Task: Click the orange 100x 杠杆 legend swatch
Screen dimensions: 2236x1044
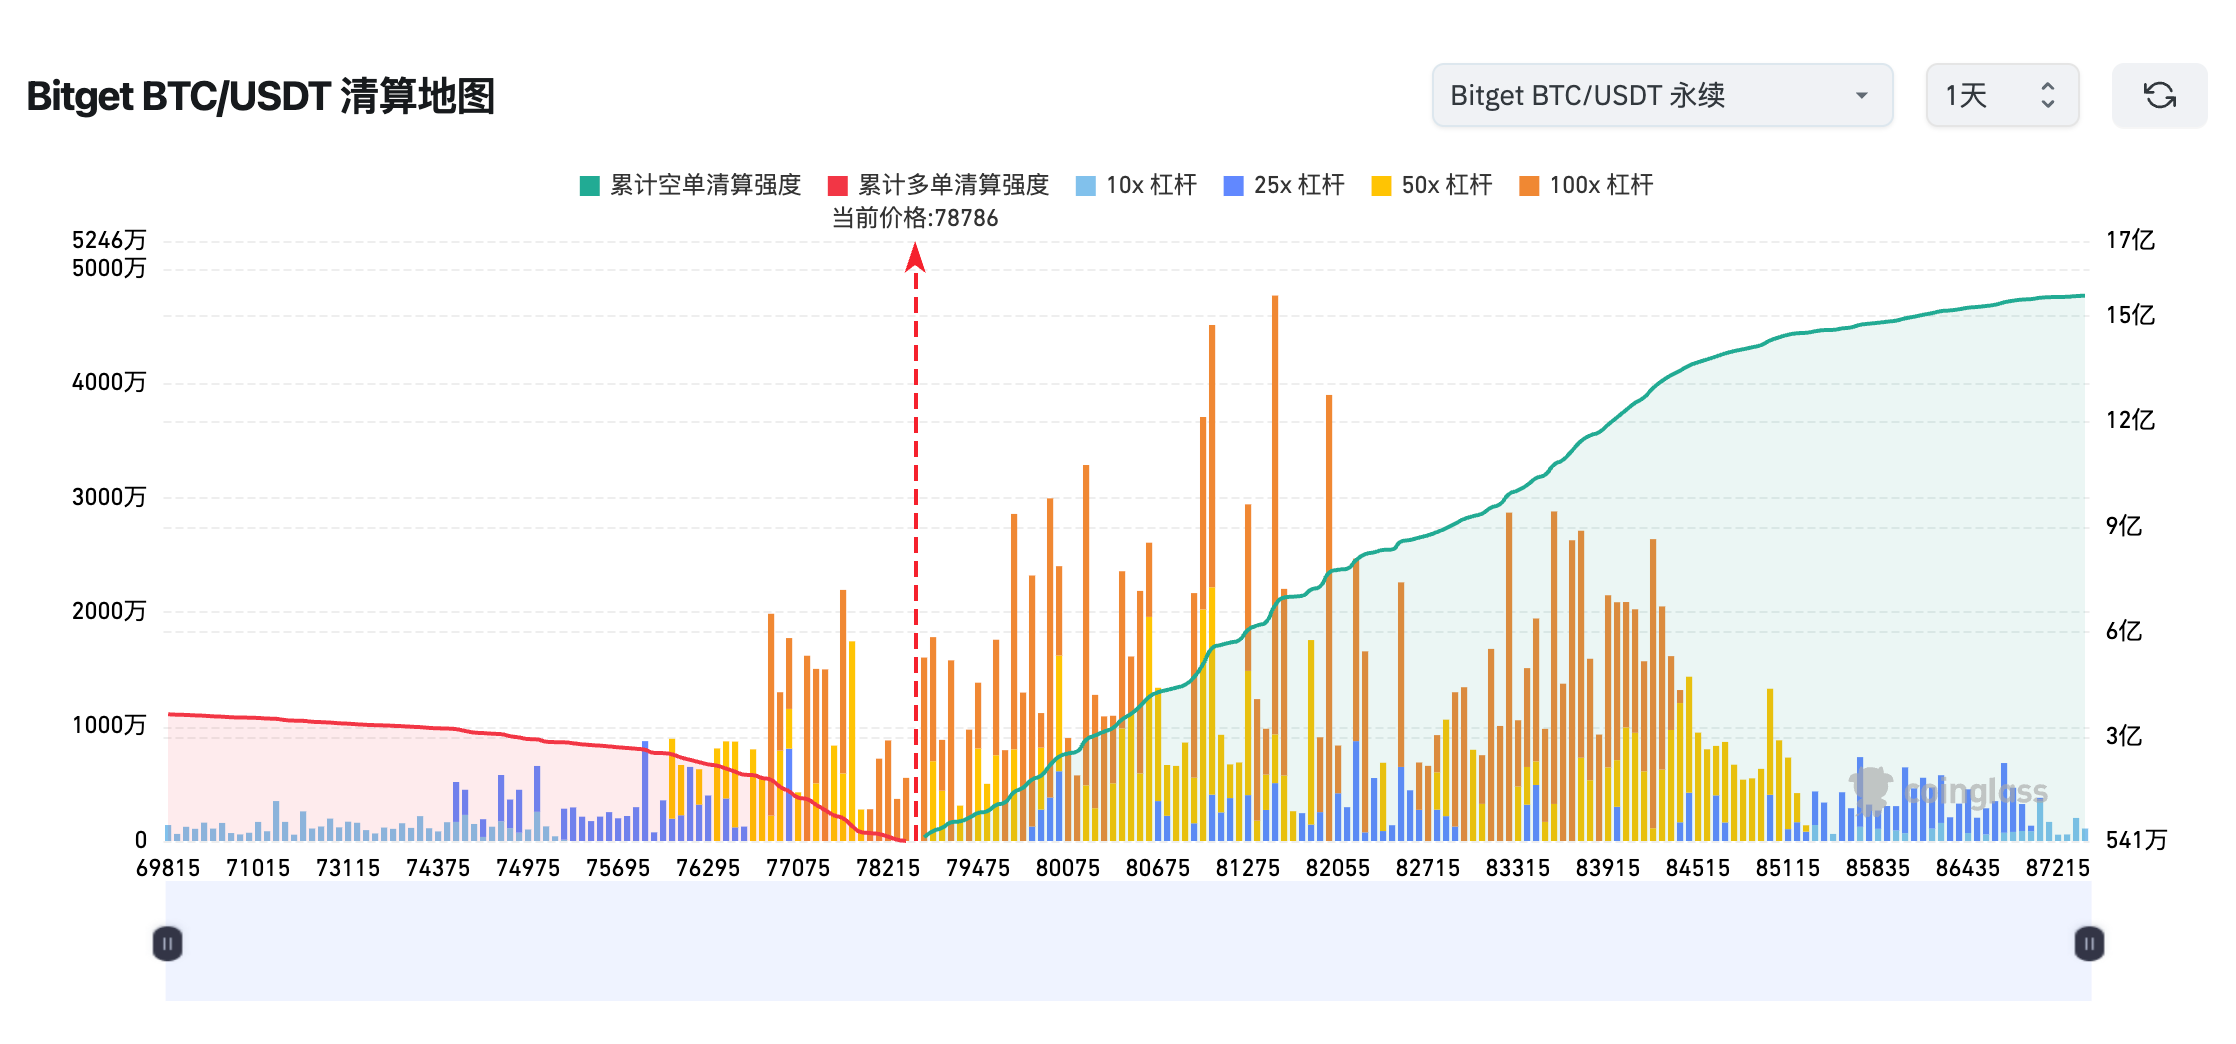Action: [1529, 186]
